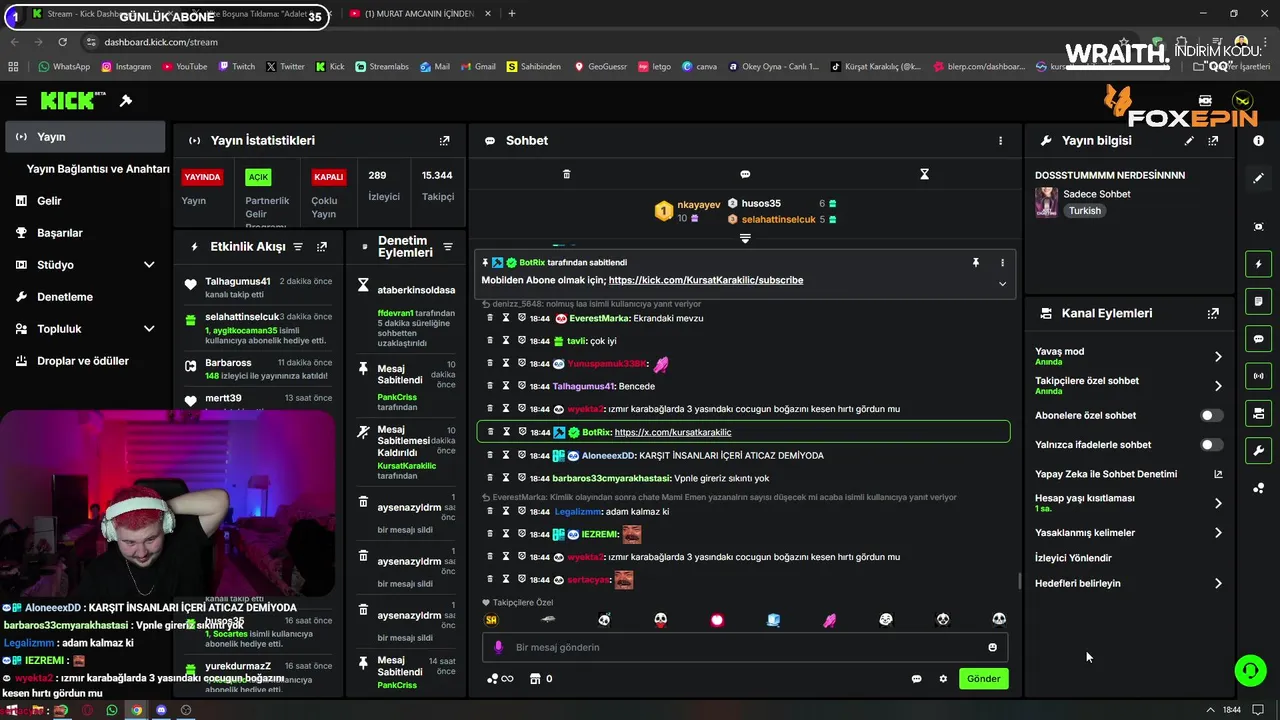Click the wrench icon in the right sidebar
This screenshot has height=720, width=1280.
tap(1258, 451)
